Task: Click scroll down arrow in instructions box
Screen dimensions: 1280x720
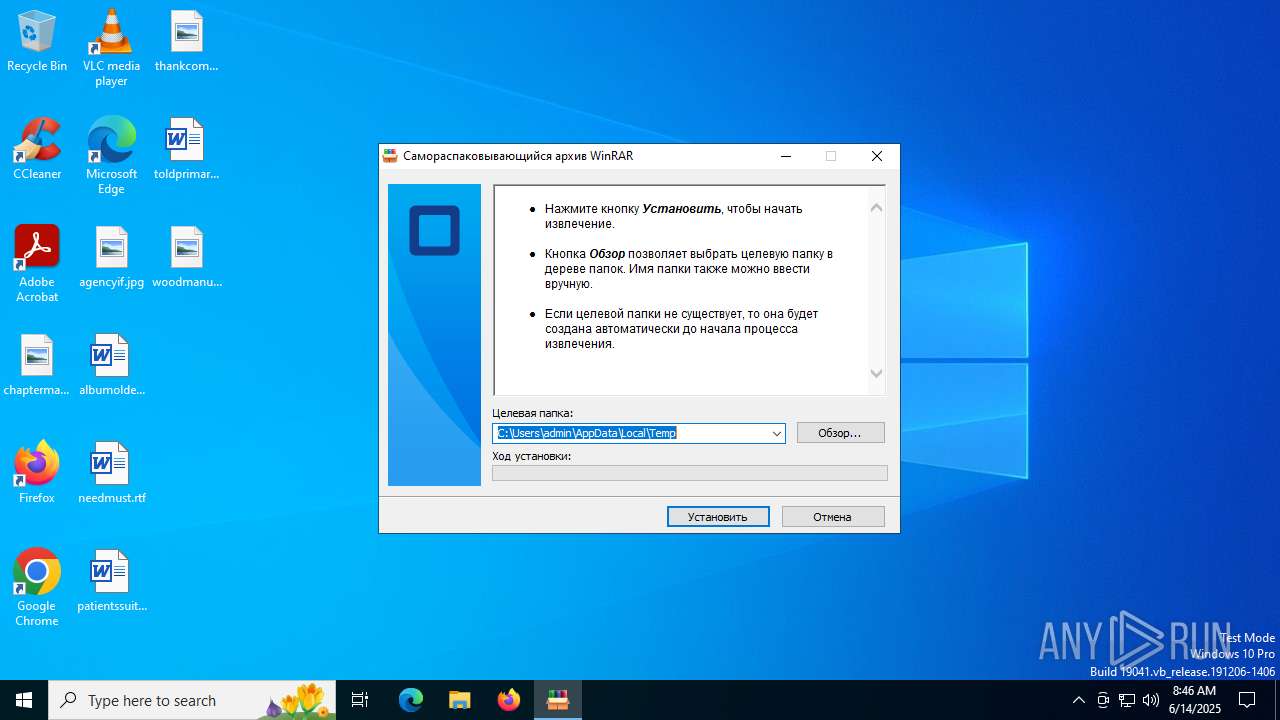Action: (x=876, y=374)
